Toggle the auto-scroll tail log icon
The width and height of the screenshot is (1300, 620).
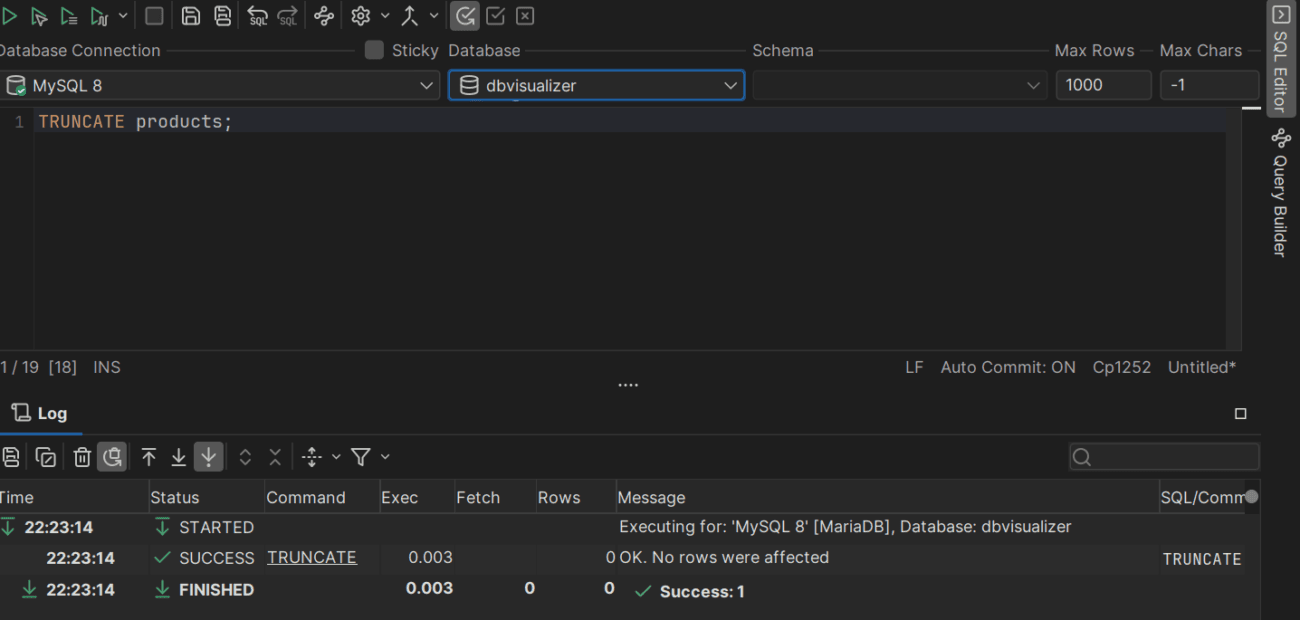(208, 456)
